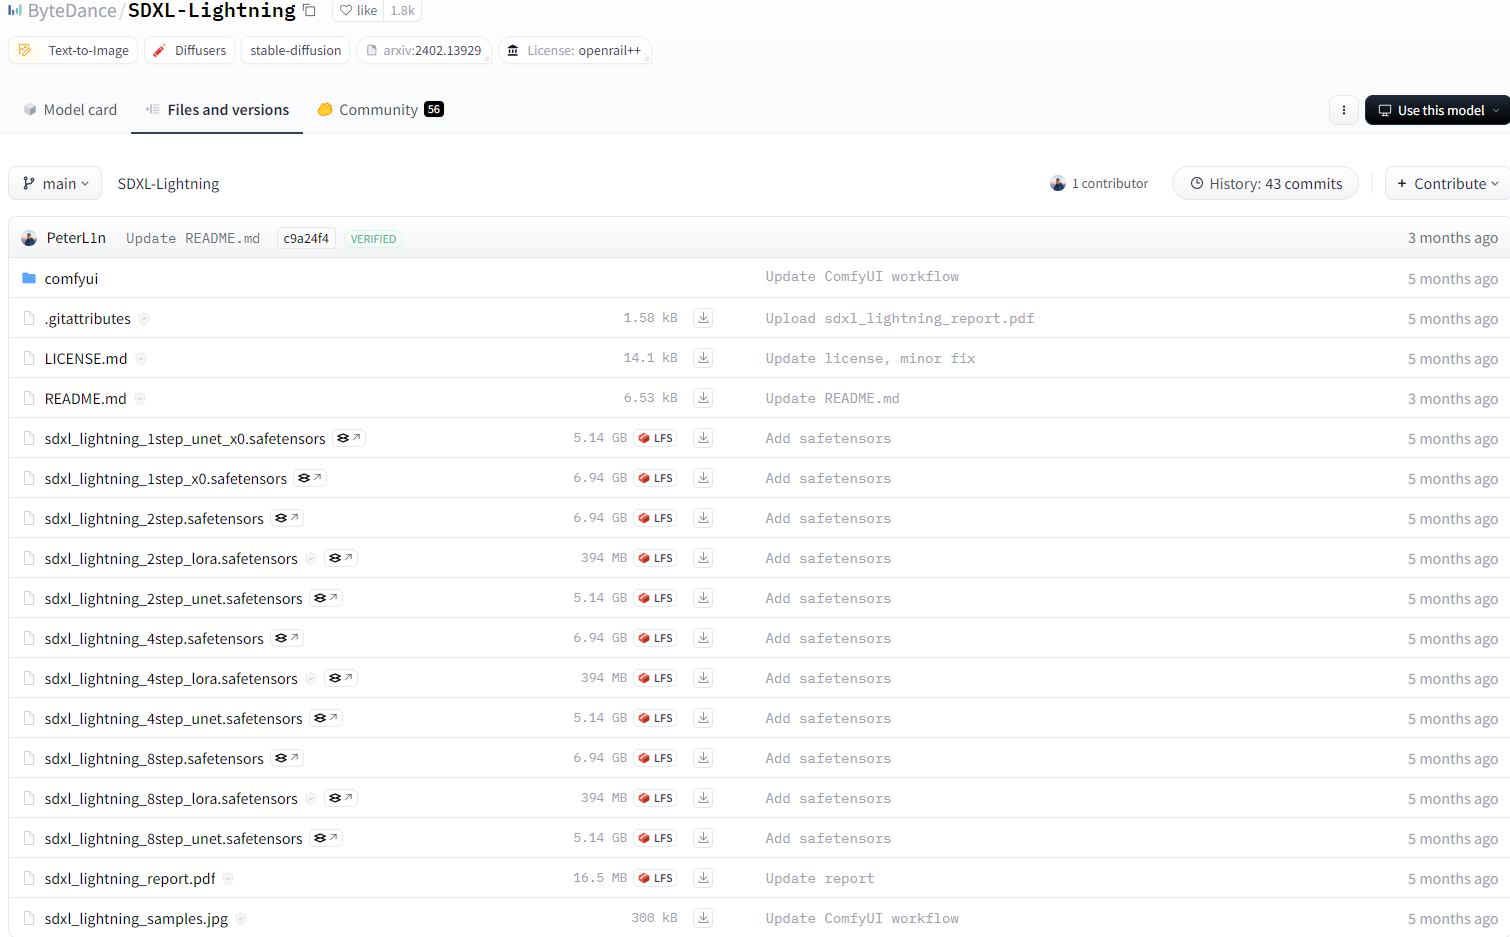This screenshot has width=1510, height=937.
Task: Open commit 'Upload sdxl_lightning_report.pdf'
Action: point(900,318)
